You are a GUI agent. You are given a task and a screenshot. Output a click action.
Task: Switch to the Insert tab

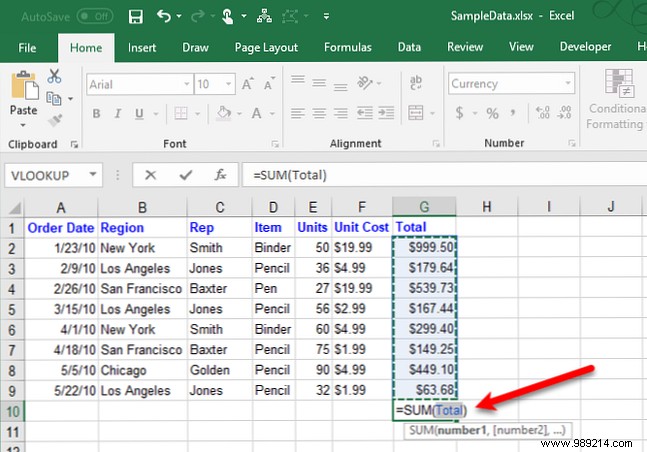[142, 48]
